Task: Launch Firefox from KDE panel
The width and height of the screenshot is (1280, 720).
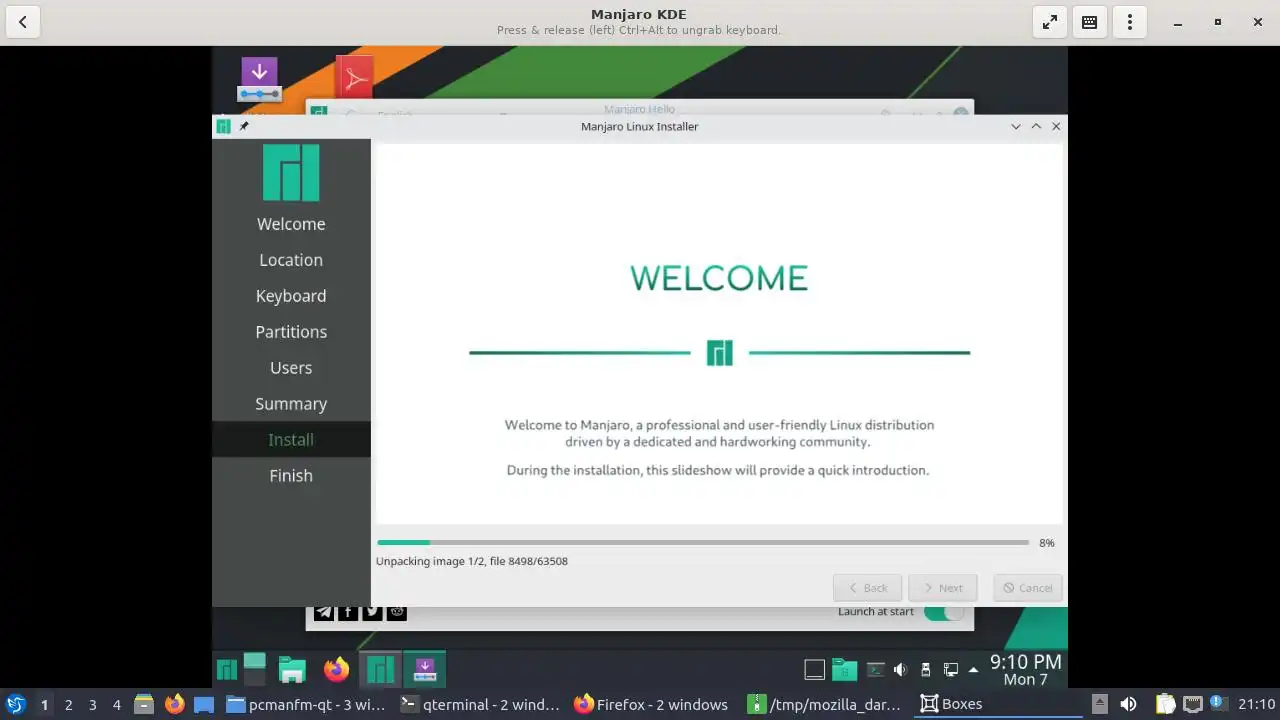Action: [336, 669]
